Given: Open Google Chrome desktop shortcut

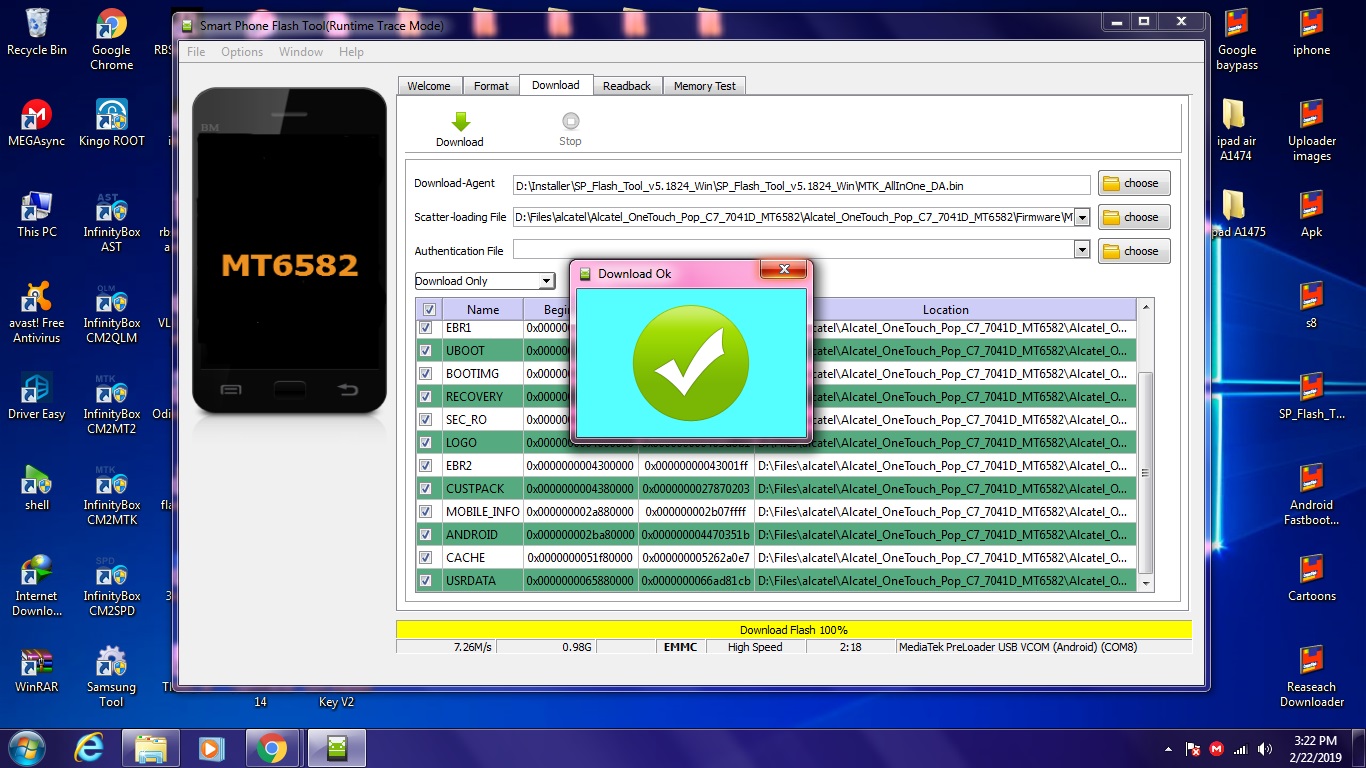Looking at the screenshot, I should point(111,39).
